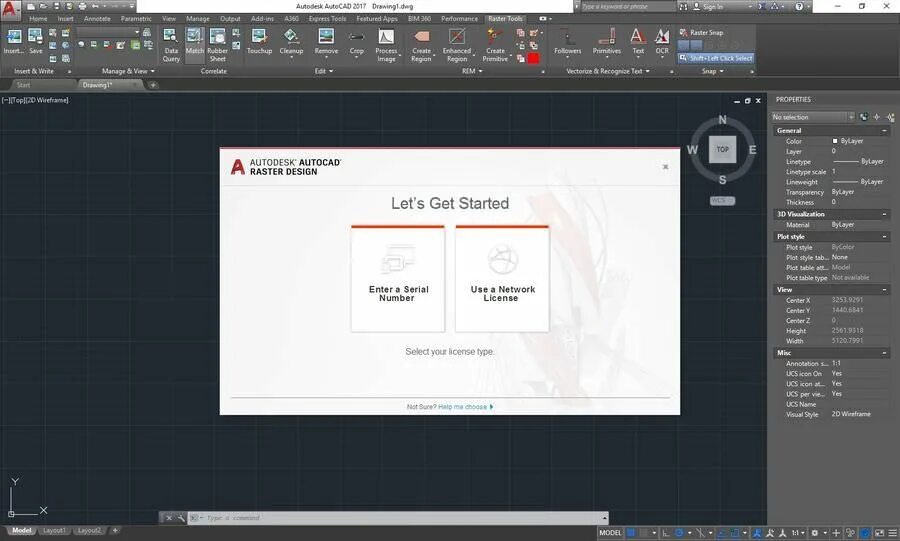900x541 pixels.
Task: Choose Enter a Serial Number option
Action: pyautogui.click(x=398, y=279)
